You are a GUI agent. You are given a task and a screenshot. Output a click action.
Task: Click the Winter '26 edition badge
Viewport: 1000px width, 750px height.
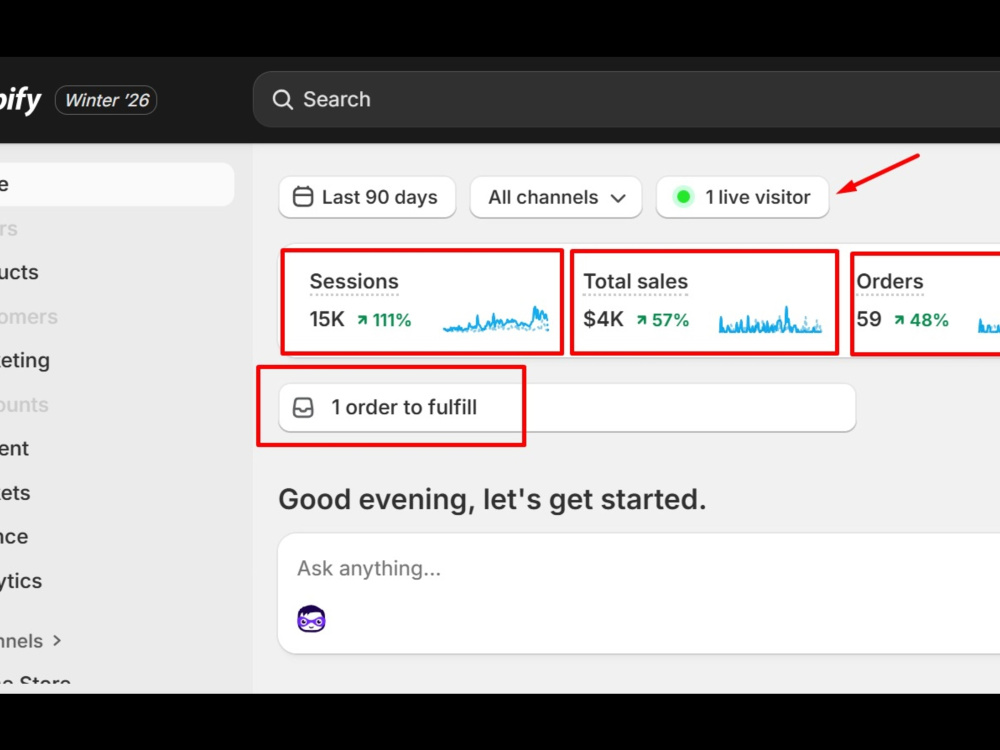coord(106,100)
